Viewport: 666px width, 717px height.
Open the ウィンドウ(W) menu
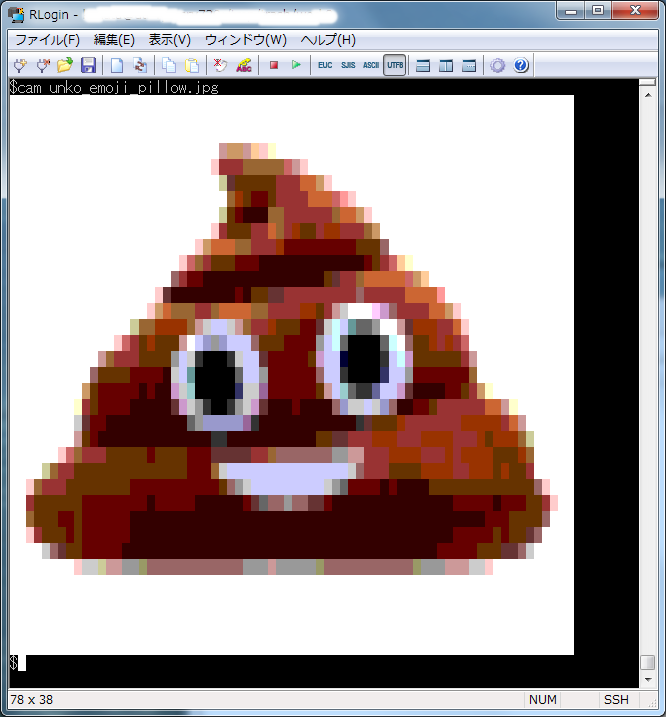pyautogui.click(x=246, y=40)
